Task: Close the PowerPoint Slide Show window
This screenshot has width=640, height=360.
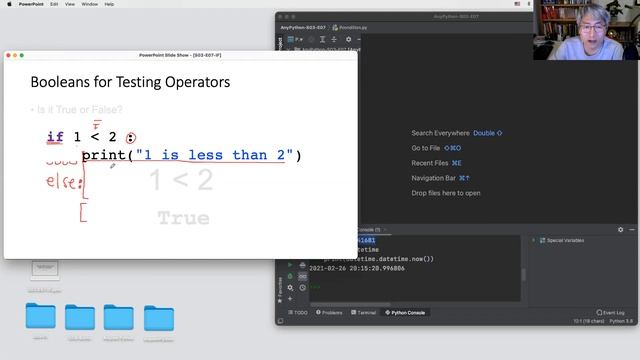Action: (8, 55)
